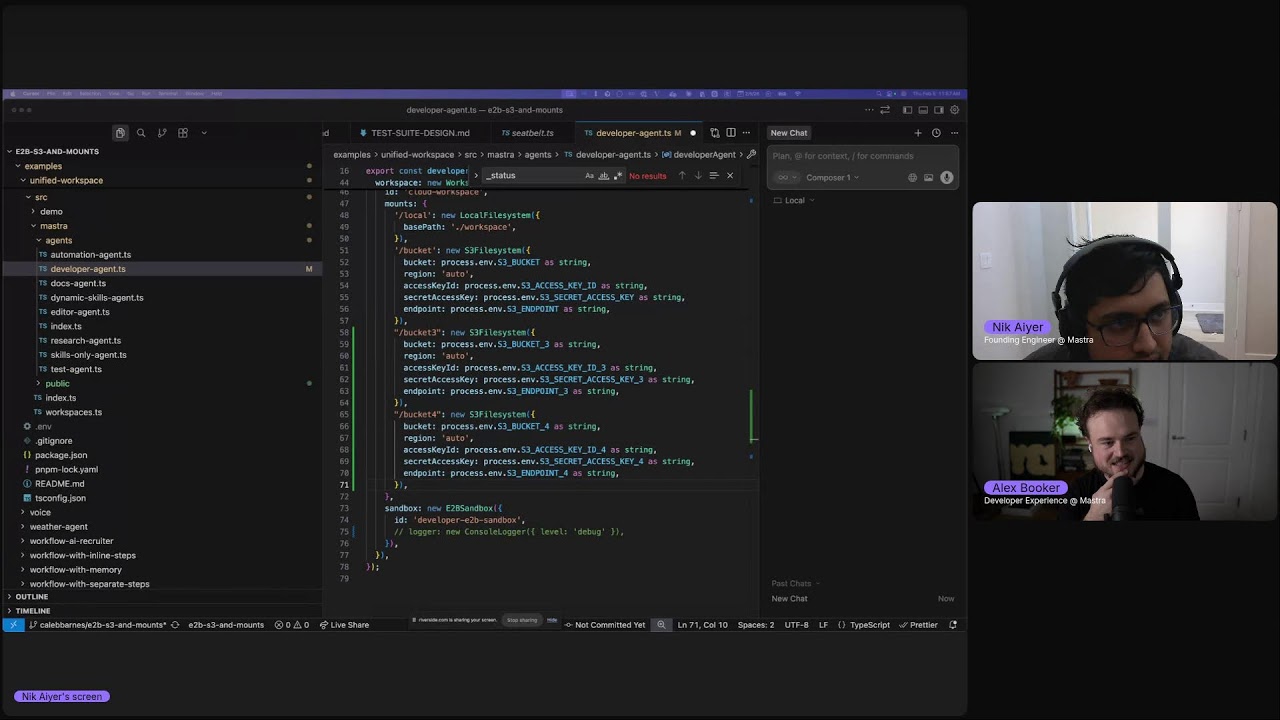This screenshot has width=1280, height=720.
Task: Start a new chat with plus icon
Action: click(x=918, y=133)
